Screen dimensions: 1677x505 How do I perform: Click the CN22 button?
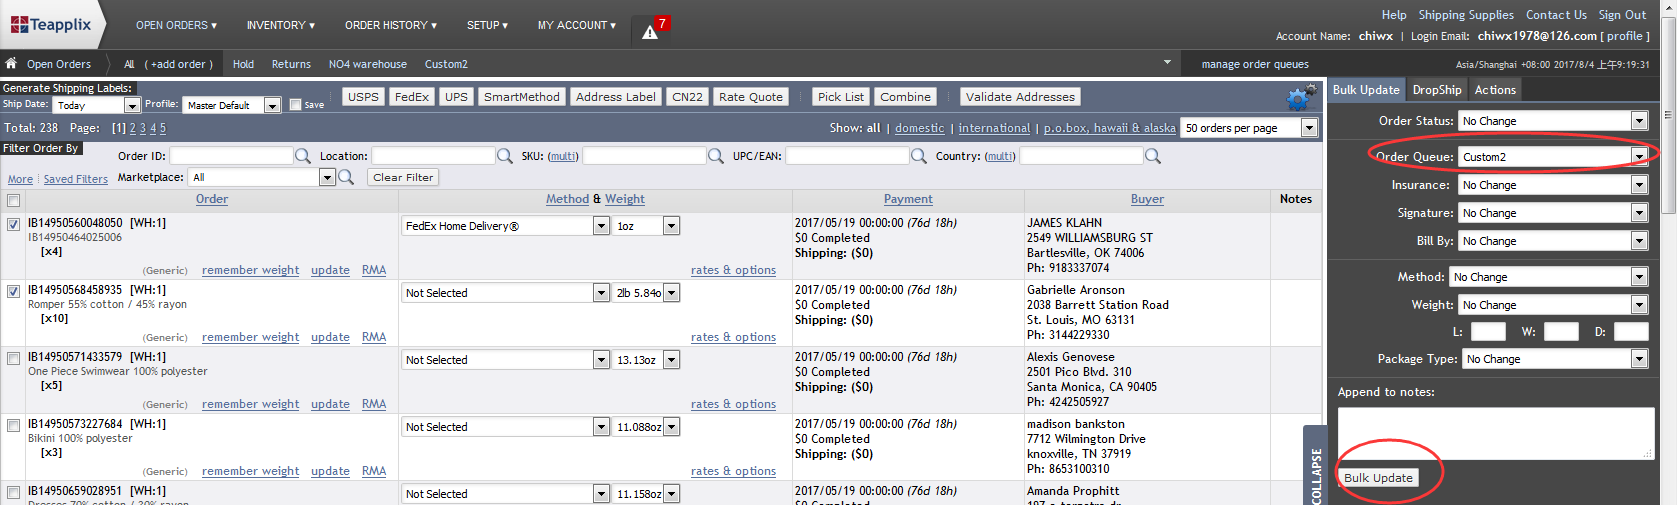(687, 97)
